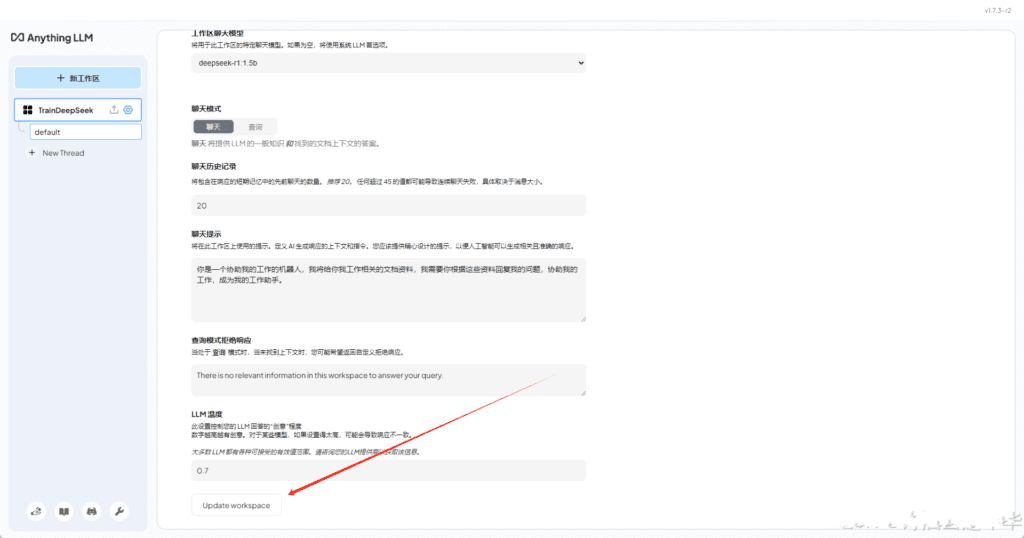Screen dimensions: 1024x538
Task: Click the Update workspace button
Action: (x=236, y=505)
